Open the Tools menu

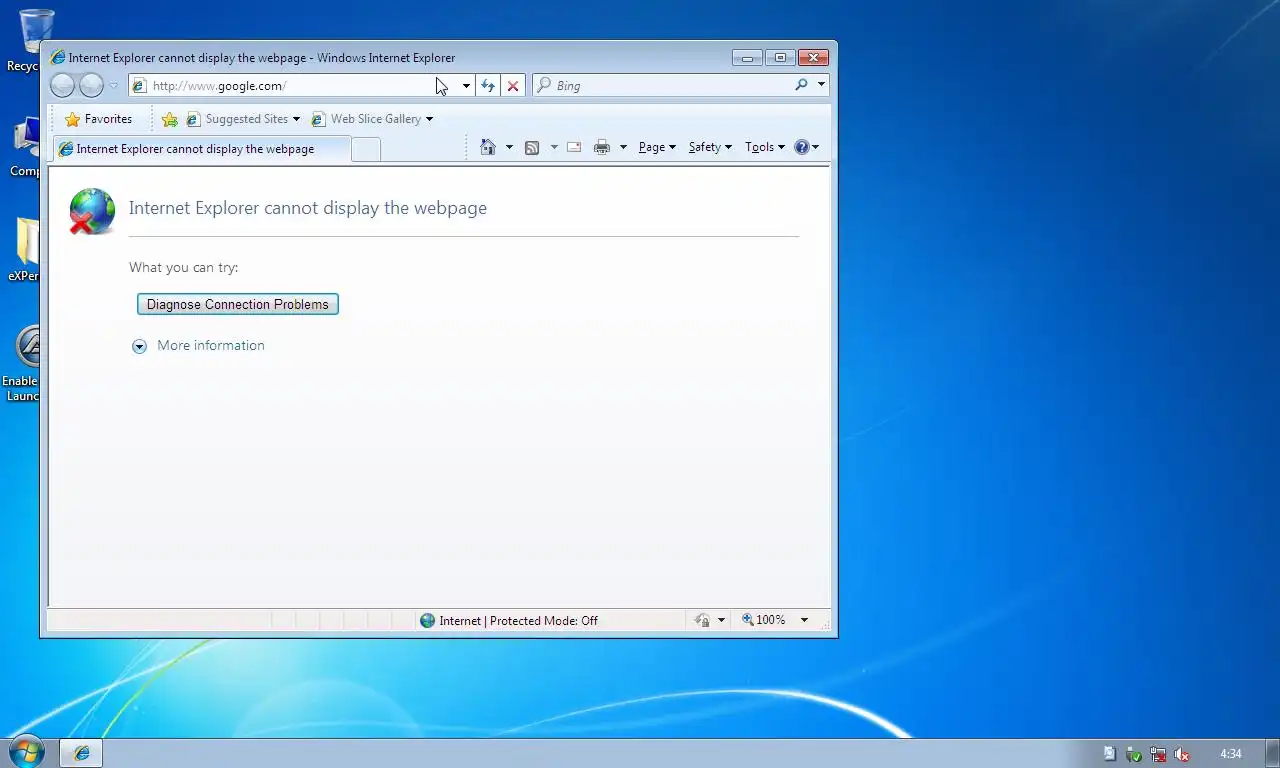click(765, 147)
